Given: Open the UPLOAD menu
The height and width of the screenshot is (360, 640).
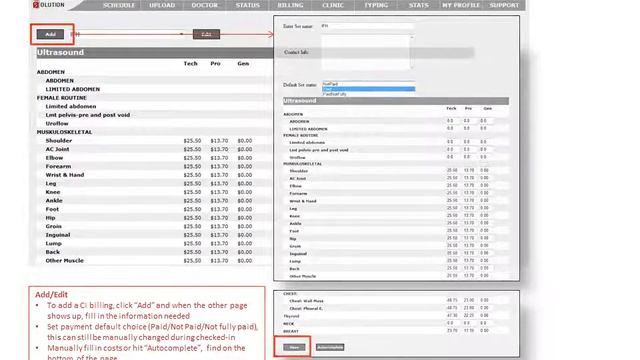Looking at the screenshot, I should pos(162,5).
